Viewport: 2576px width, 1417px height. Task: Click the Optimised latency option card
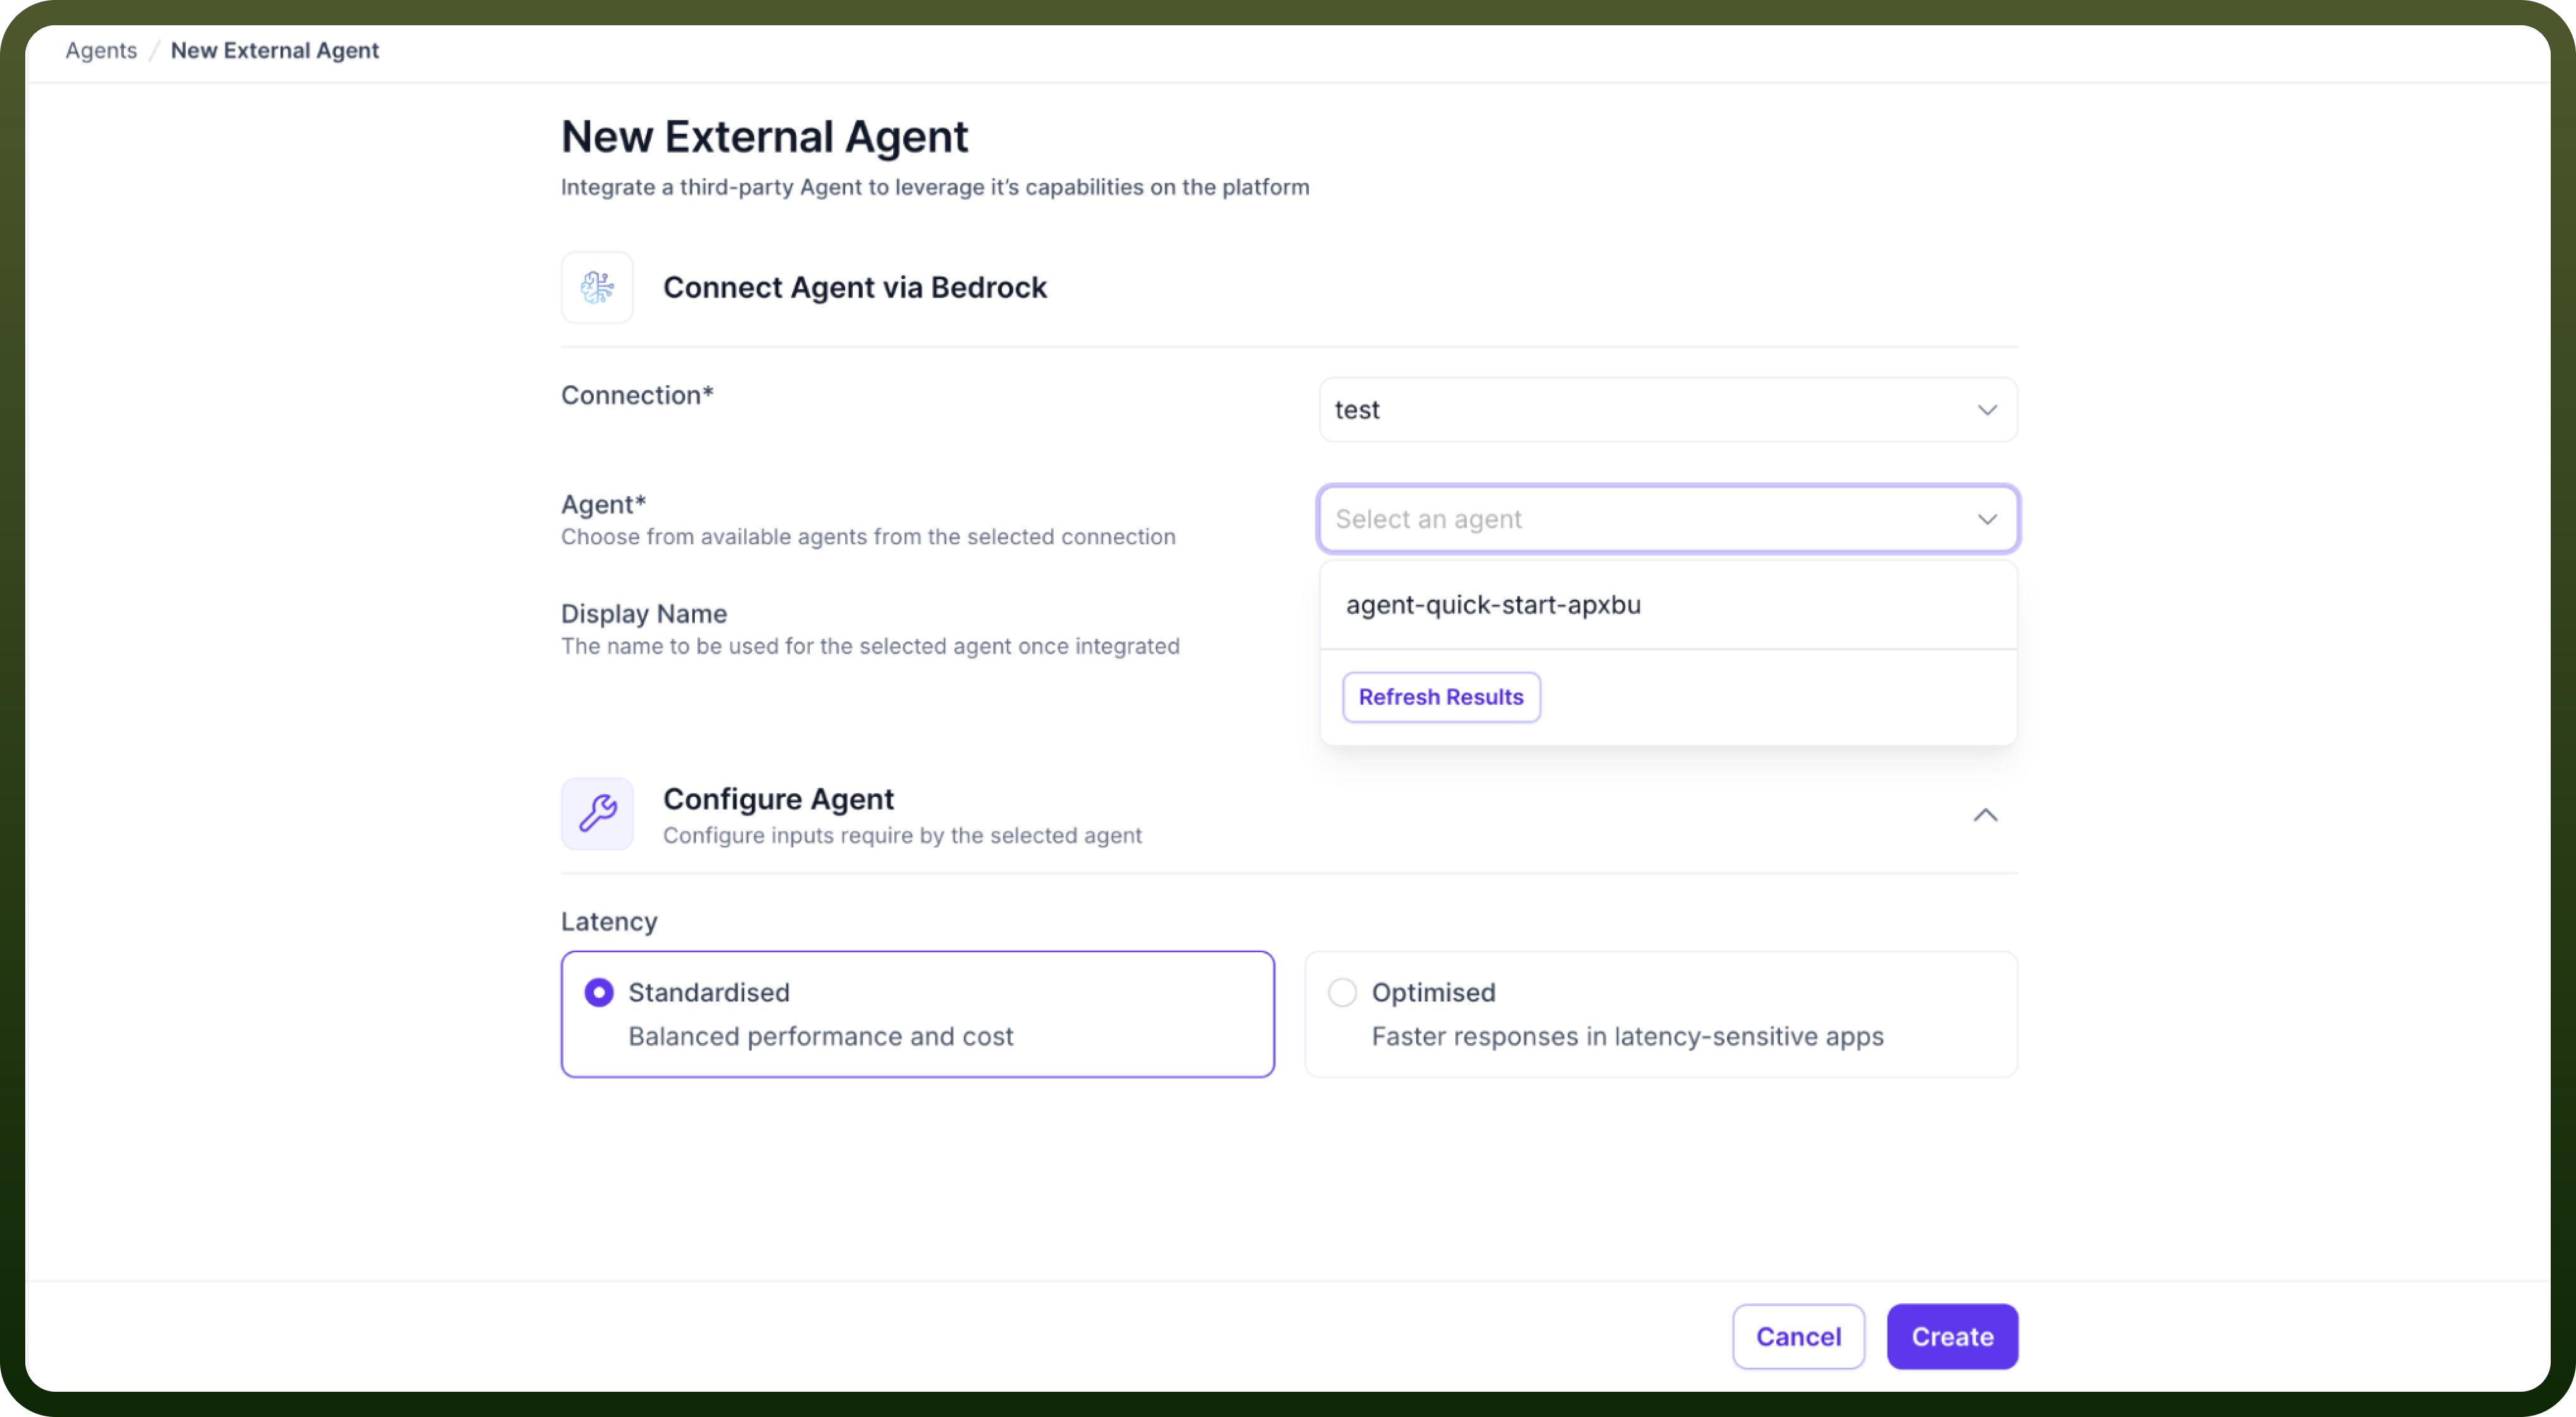point(1661,1014)
